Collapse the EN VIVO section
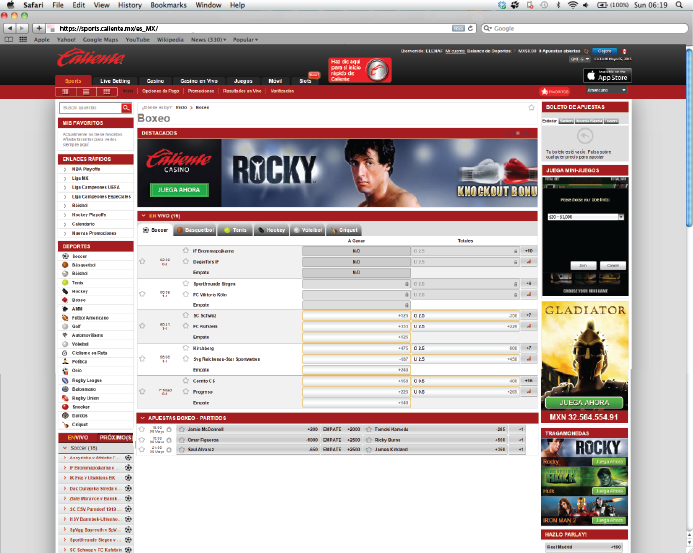Screen dimensions: 693x553 (x=144, y=216)
